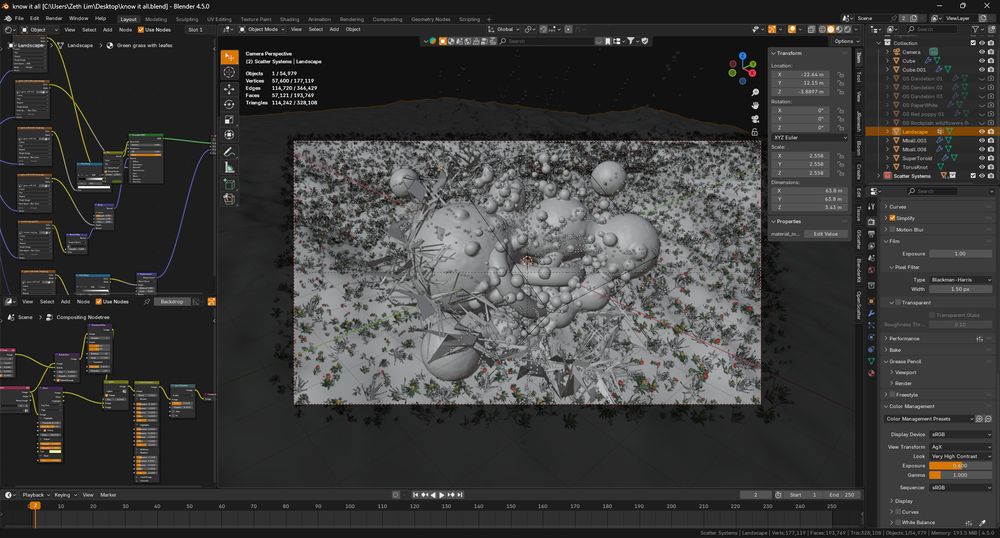Switch to the Scripting workspace tab

[x=469, y=19]
